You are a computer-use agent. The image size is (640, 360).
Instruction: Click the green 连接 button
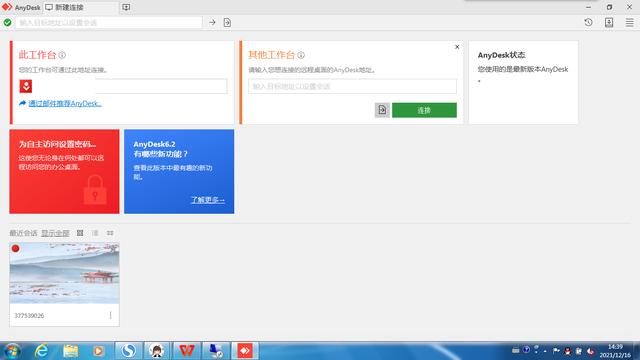424,110
